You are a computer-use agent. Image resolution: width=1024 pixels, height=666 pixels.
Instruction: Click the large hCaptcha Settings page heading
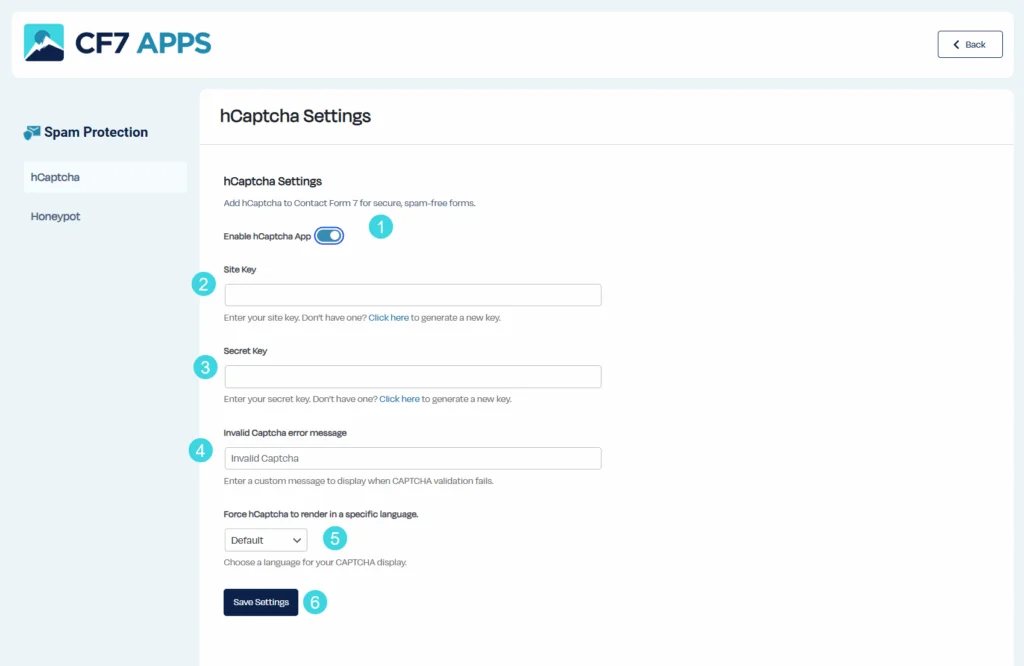point(295,116)
